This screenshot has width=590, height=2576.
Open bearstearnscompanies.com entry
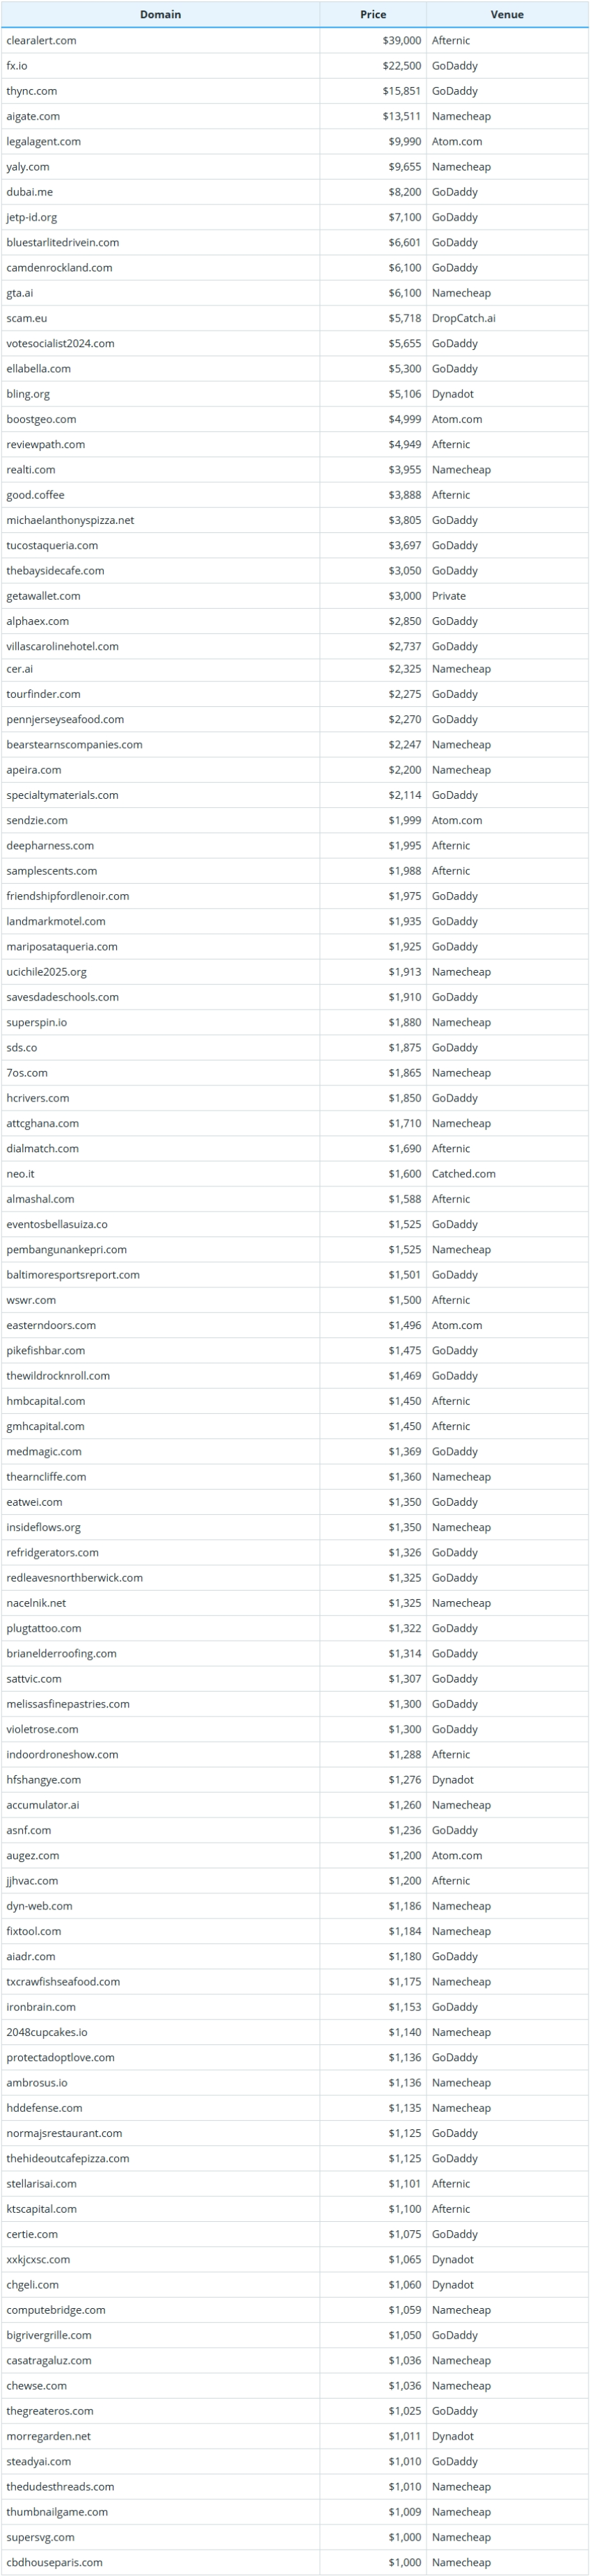click(74, 745)
